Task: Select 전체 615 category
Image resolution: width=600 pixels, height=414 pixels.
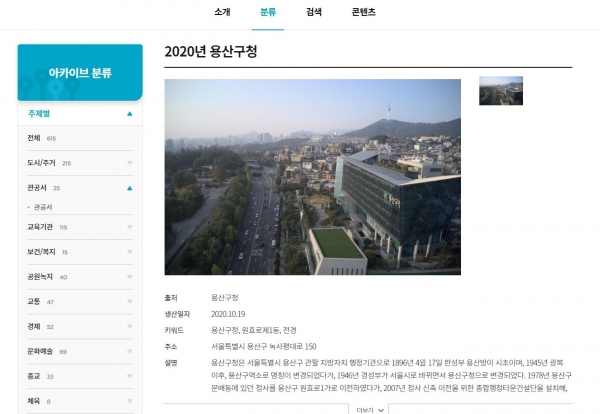Action: pyautogui.click(x=41, y=138)
